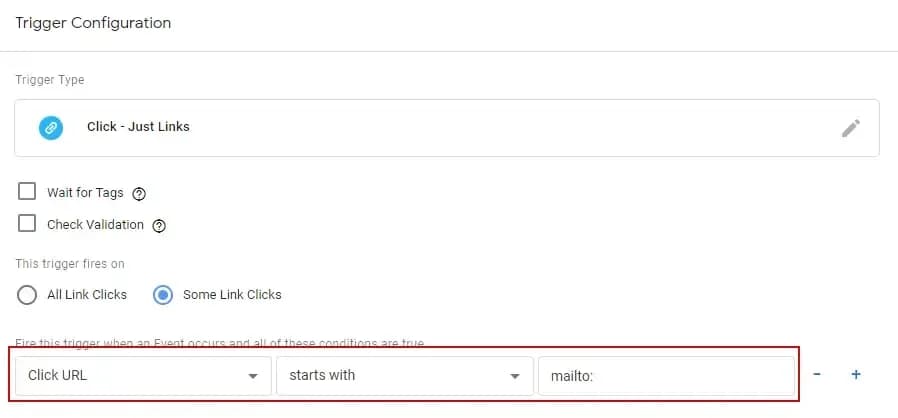Click the pencil edit icon for trigger type
This screenshot has height=418, width=898.
850,128
